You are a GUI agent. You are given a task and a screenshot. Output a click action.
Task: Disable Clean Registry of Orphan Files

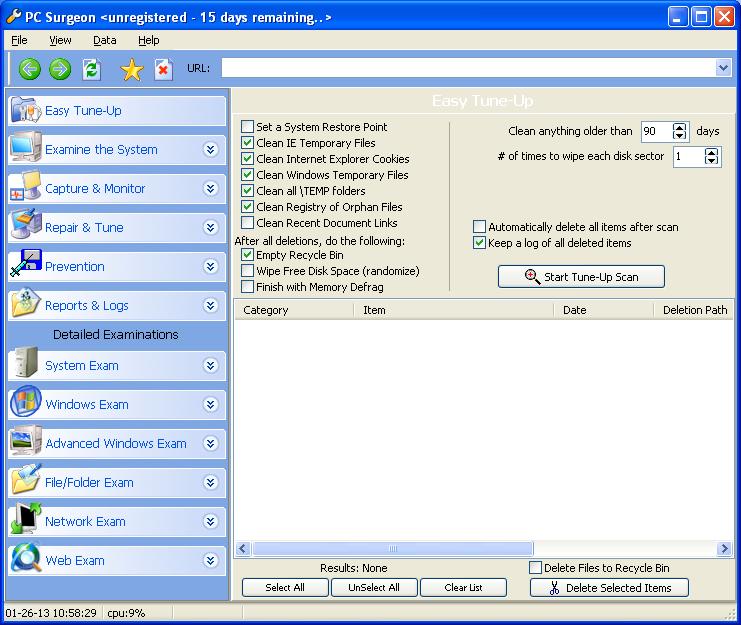pyautogui.click(x=247, y=207)
